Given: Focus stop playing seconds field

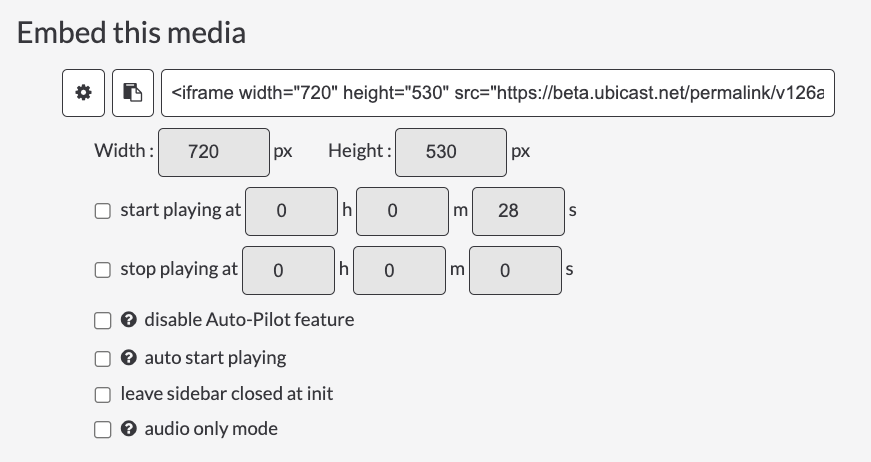Looking at the screenshot, I should pos(515,270).
